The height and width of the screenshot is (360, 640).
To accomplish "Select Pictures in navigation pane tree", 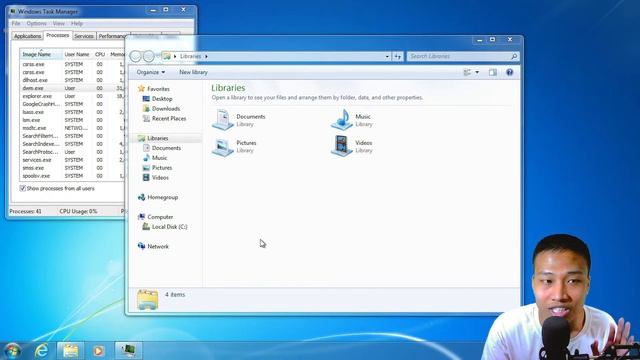I will pyautogui.click(x=162, y=168).
